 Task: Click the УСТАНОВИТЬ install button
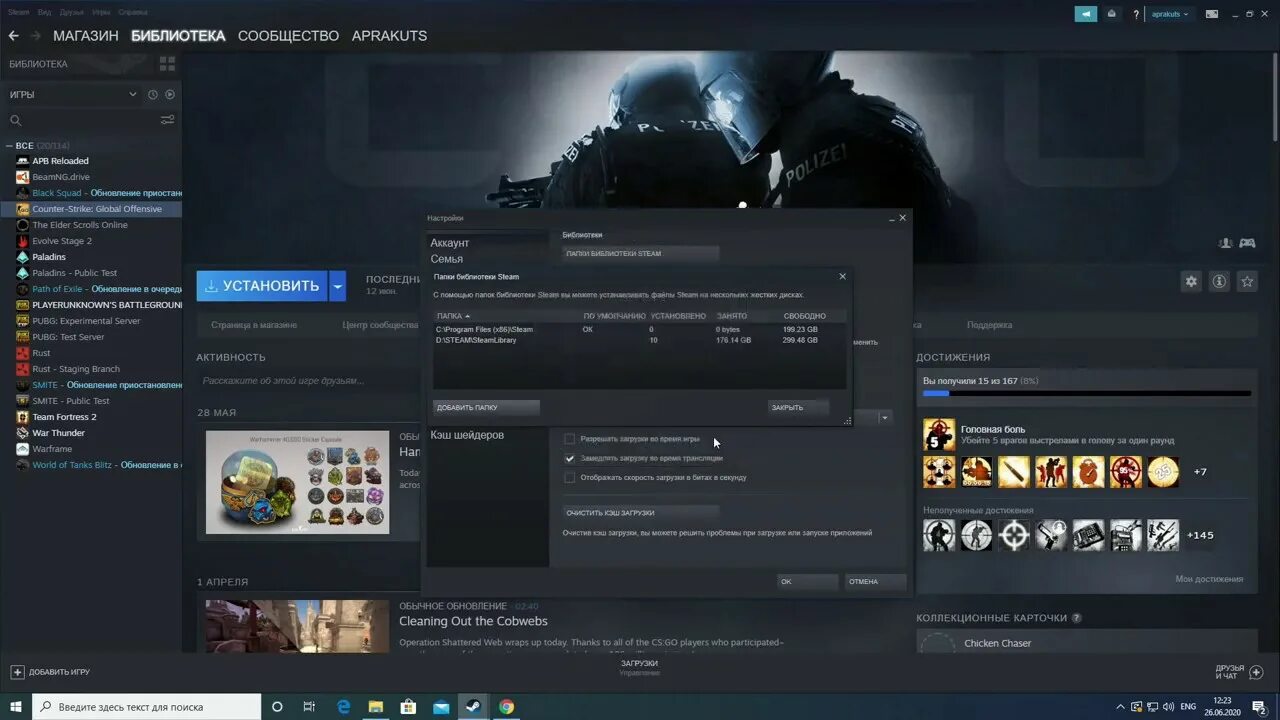click(x=262, y=286)
